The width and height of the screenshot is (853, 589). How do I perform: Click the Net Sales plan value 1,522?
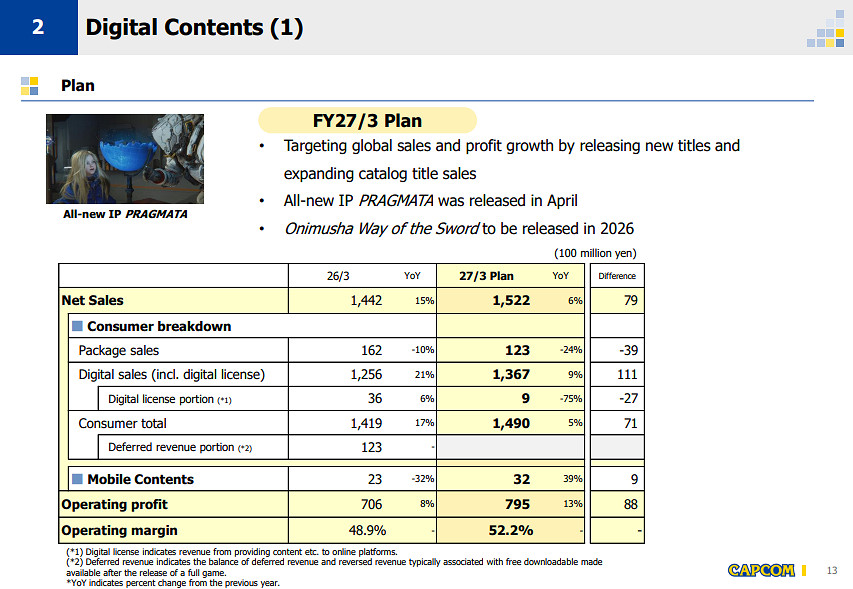pos(511,300)
